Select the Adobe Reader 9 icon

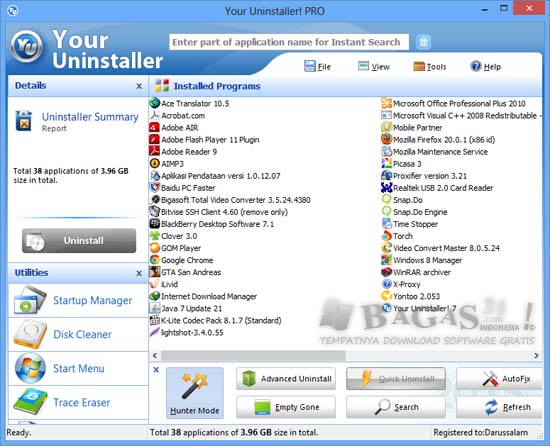click(155, 151)
